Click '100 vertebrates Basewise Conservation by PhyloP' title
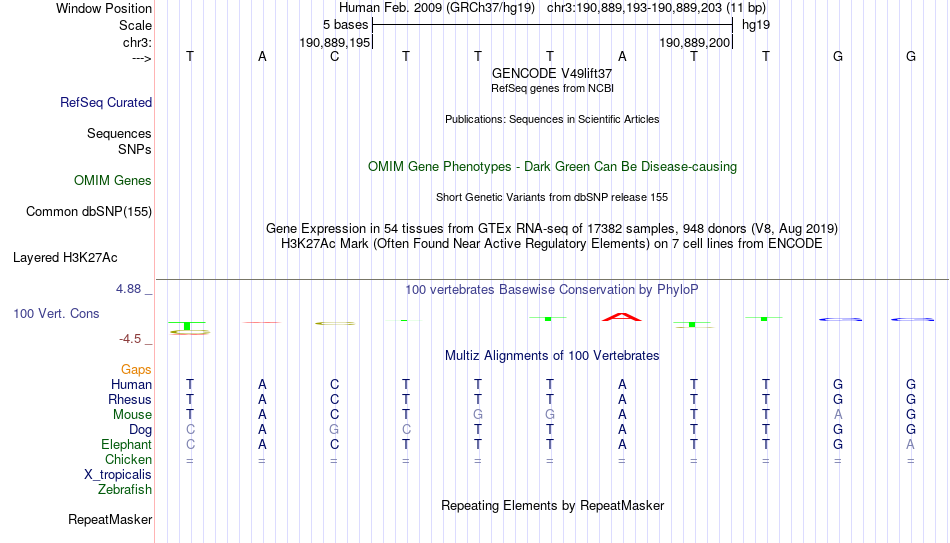Screen dimensions: 950x543 pyautogui.click(x=552, y=290)
